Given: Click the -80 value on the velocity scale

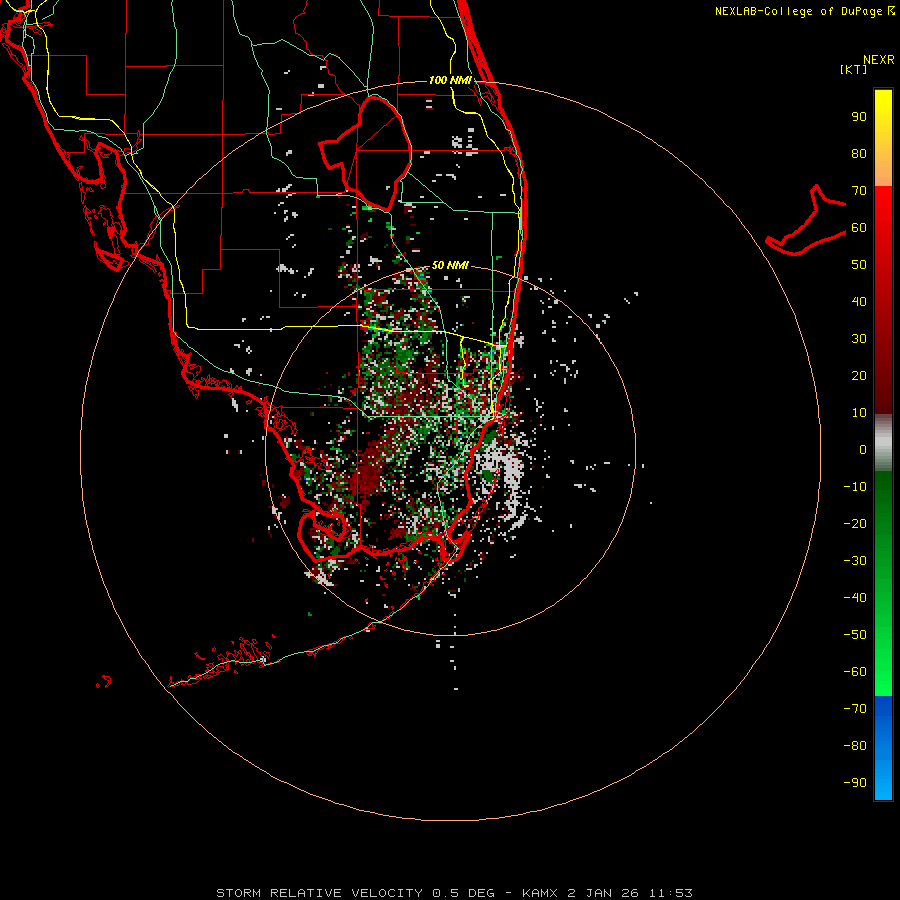Looking at the screenshot, I should click(855, 746).
